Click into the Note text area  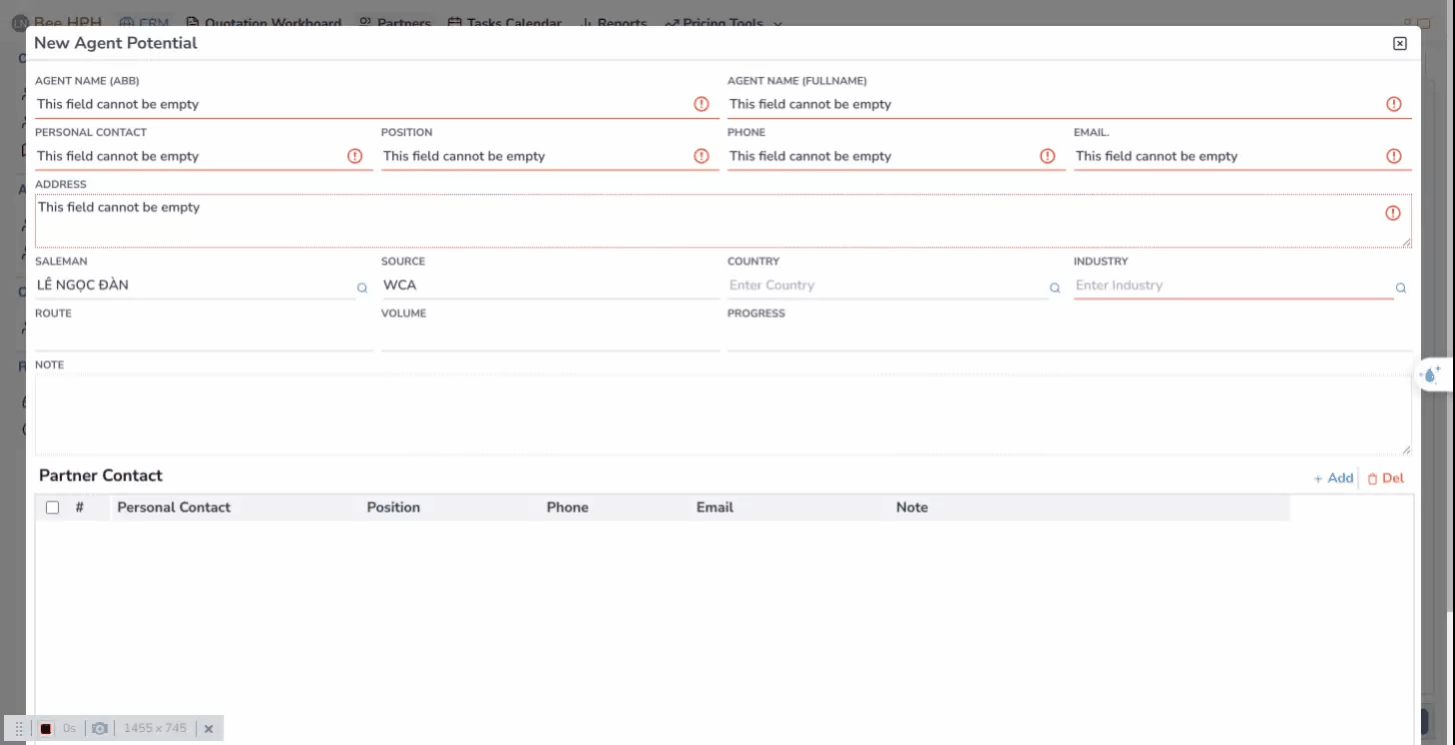722,415
